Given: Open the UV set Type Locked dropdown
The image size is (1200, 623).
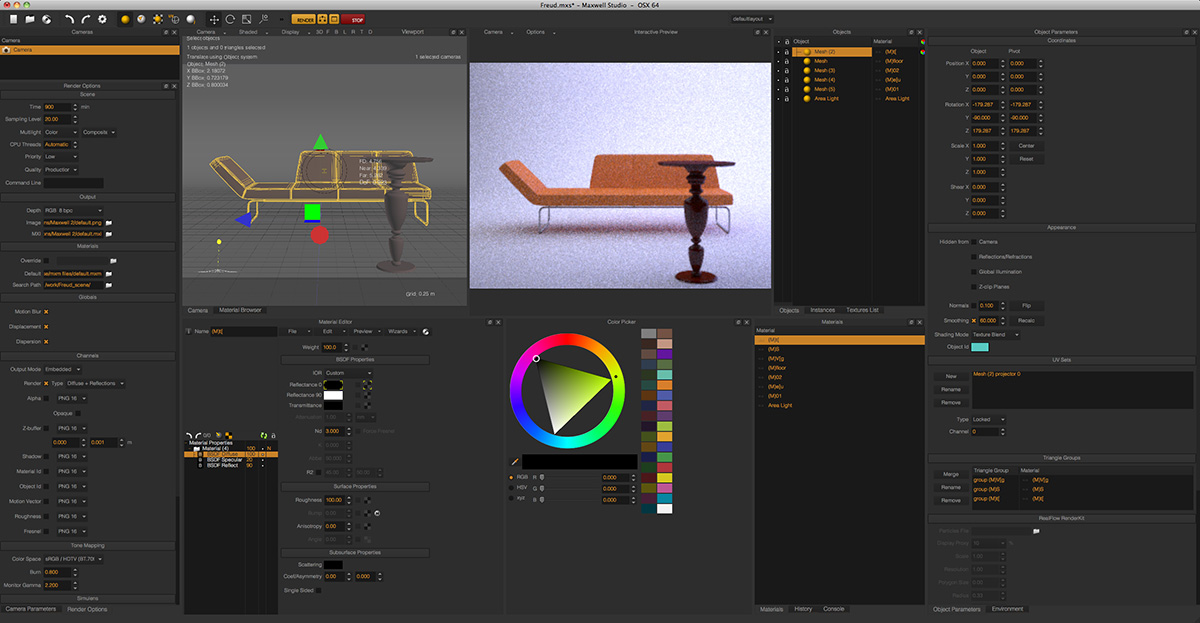Looking at the screenshot, I should tap(989, 420).
